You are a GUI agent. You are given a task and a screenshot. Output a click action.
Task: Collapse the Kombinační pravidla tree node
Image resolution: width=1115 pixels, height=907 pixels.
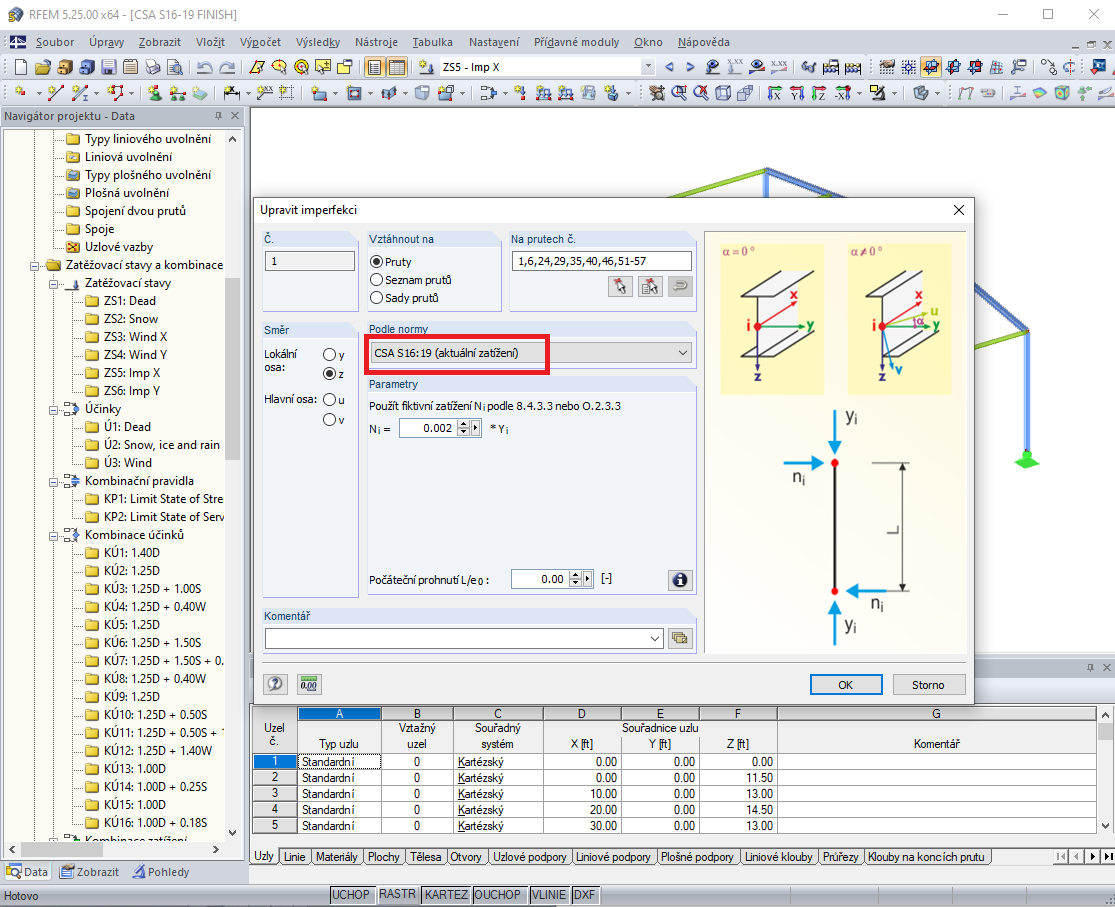pyautogui.click(x=53, y=482)
